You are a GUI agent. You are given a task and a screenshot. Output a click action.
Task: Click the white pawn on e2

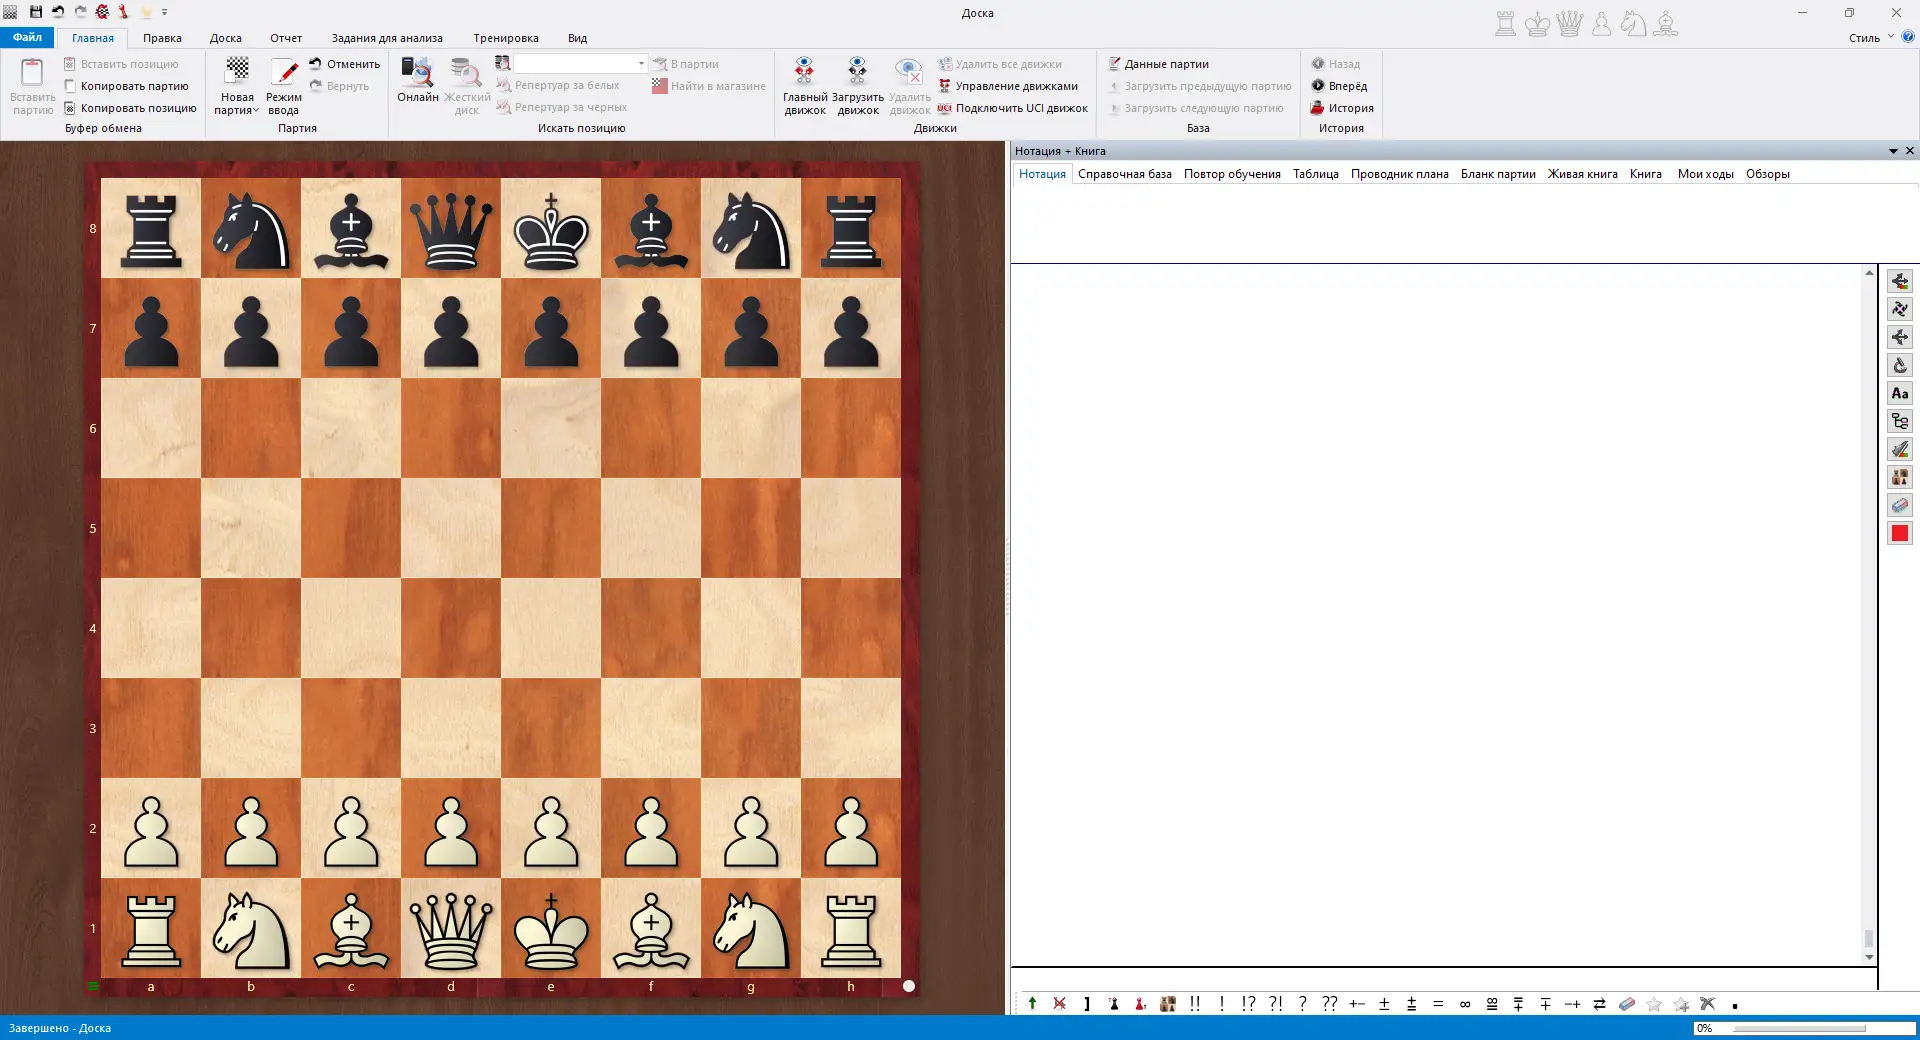551,829
